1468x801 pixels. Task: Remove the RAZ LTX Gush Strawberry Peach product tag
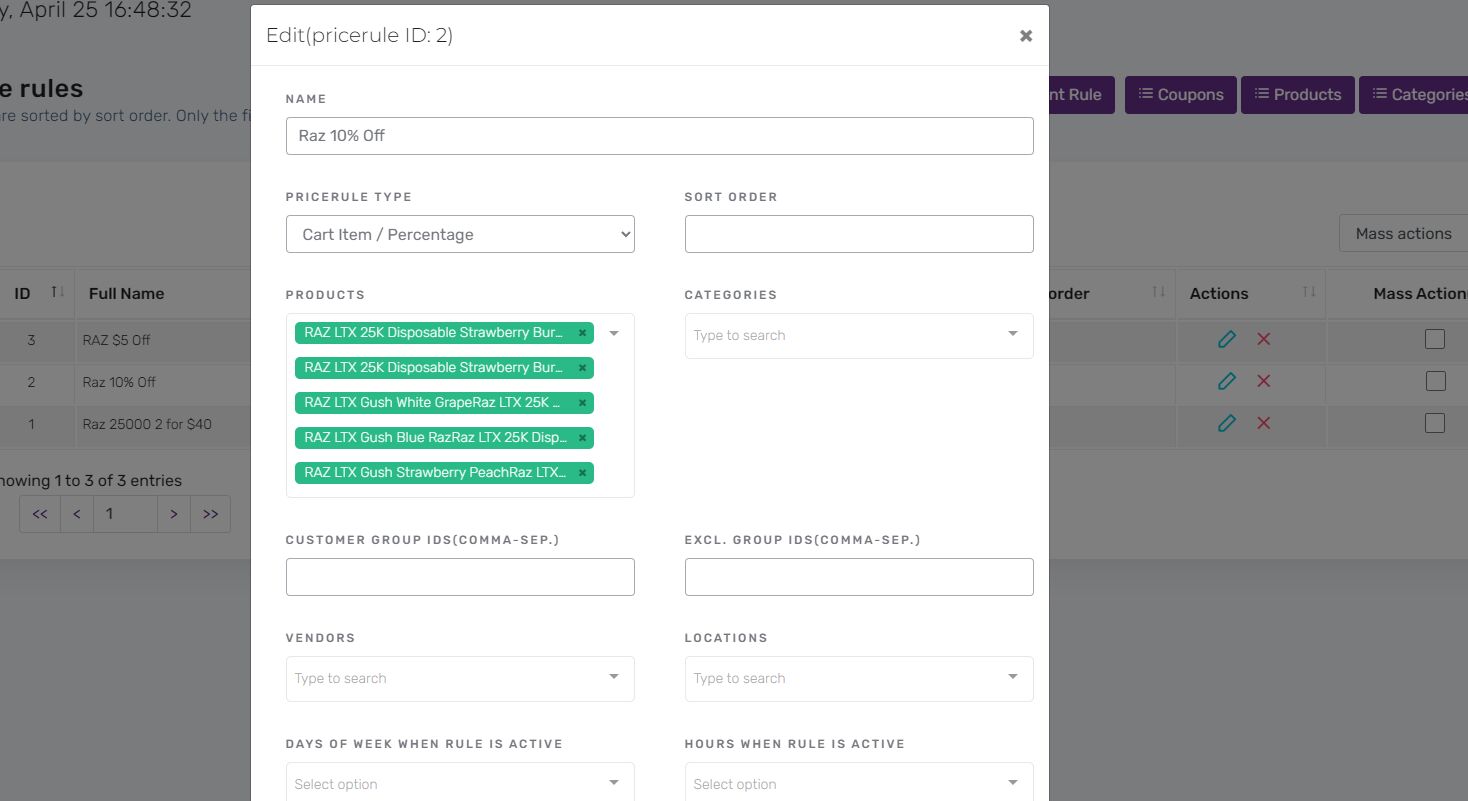[582, 473]
